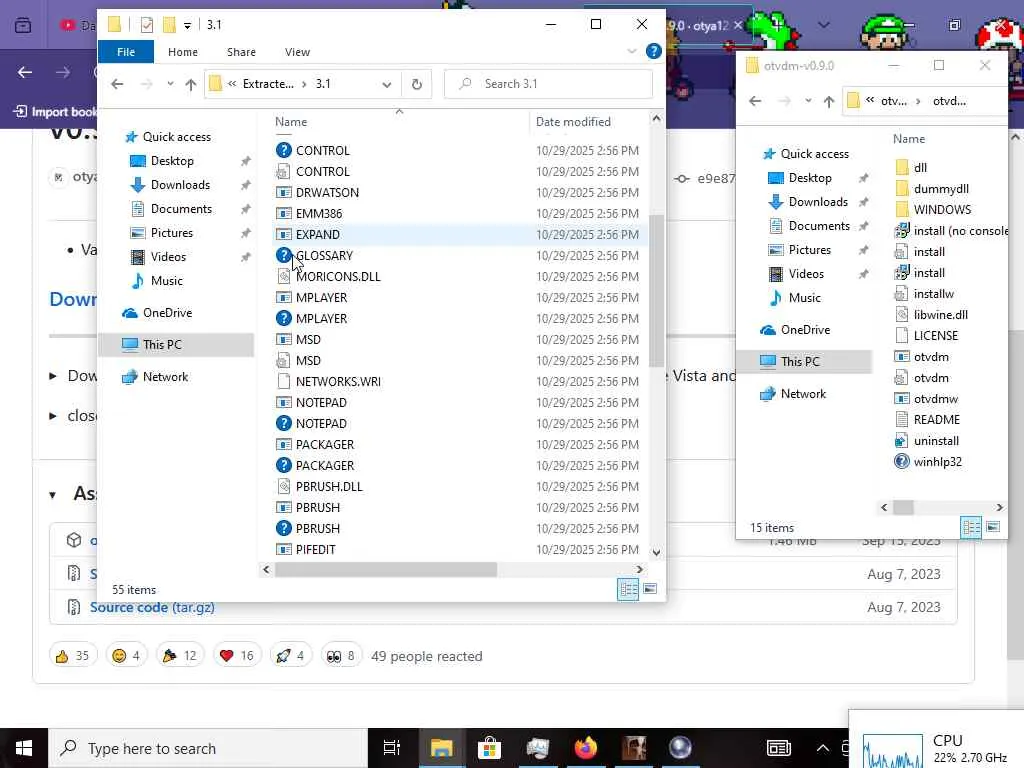The height and width of the screenshot is (768, 1024).
Task: Select OneDrive in 3.1 window sidebar
Action: coord(167,313)
